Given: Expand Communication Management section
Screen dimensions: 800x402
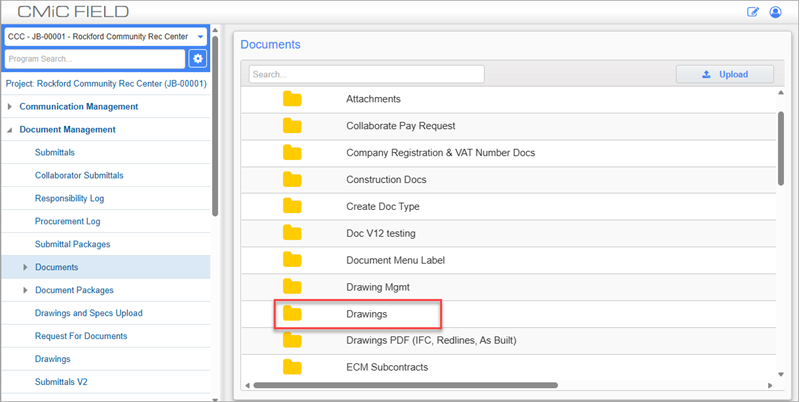Looking at the screenshot, I should click(x=10, y=107).
